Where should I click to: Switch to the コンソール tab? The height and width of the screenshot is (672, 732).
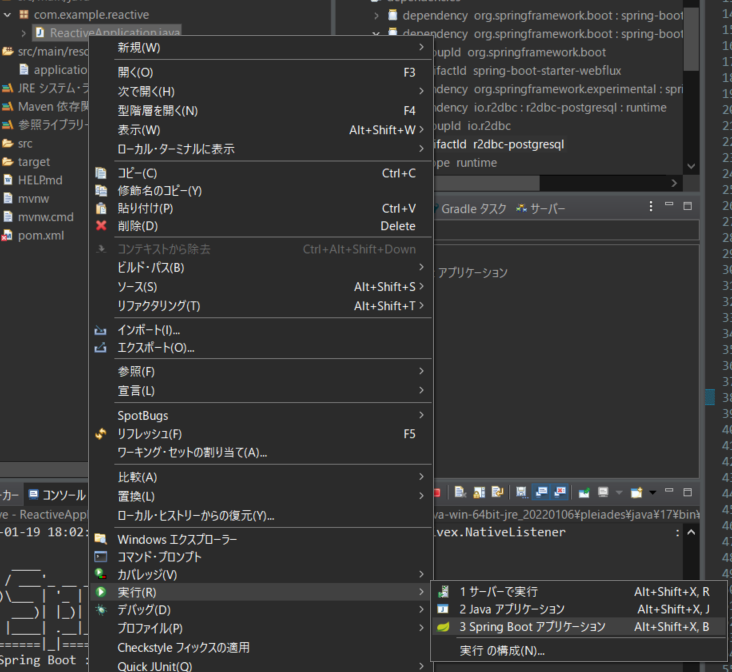click(57, 495)
